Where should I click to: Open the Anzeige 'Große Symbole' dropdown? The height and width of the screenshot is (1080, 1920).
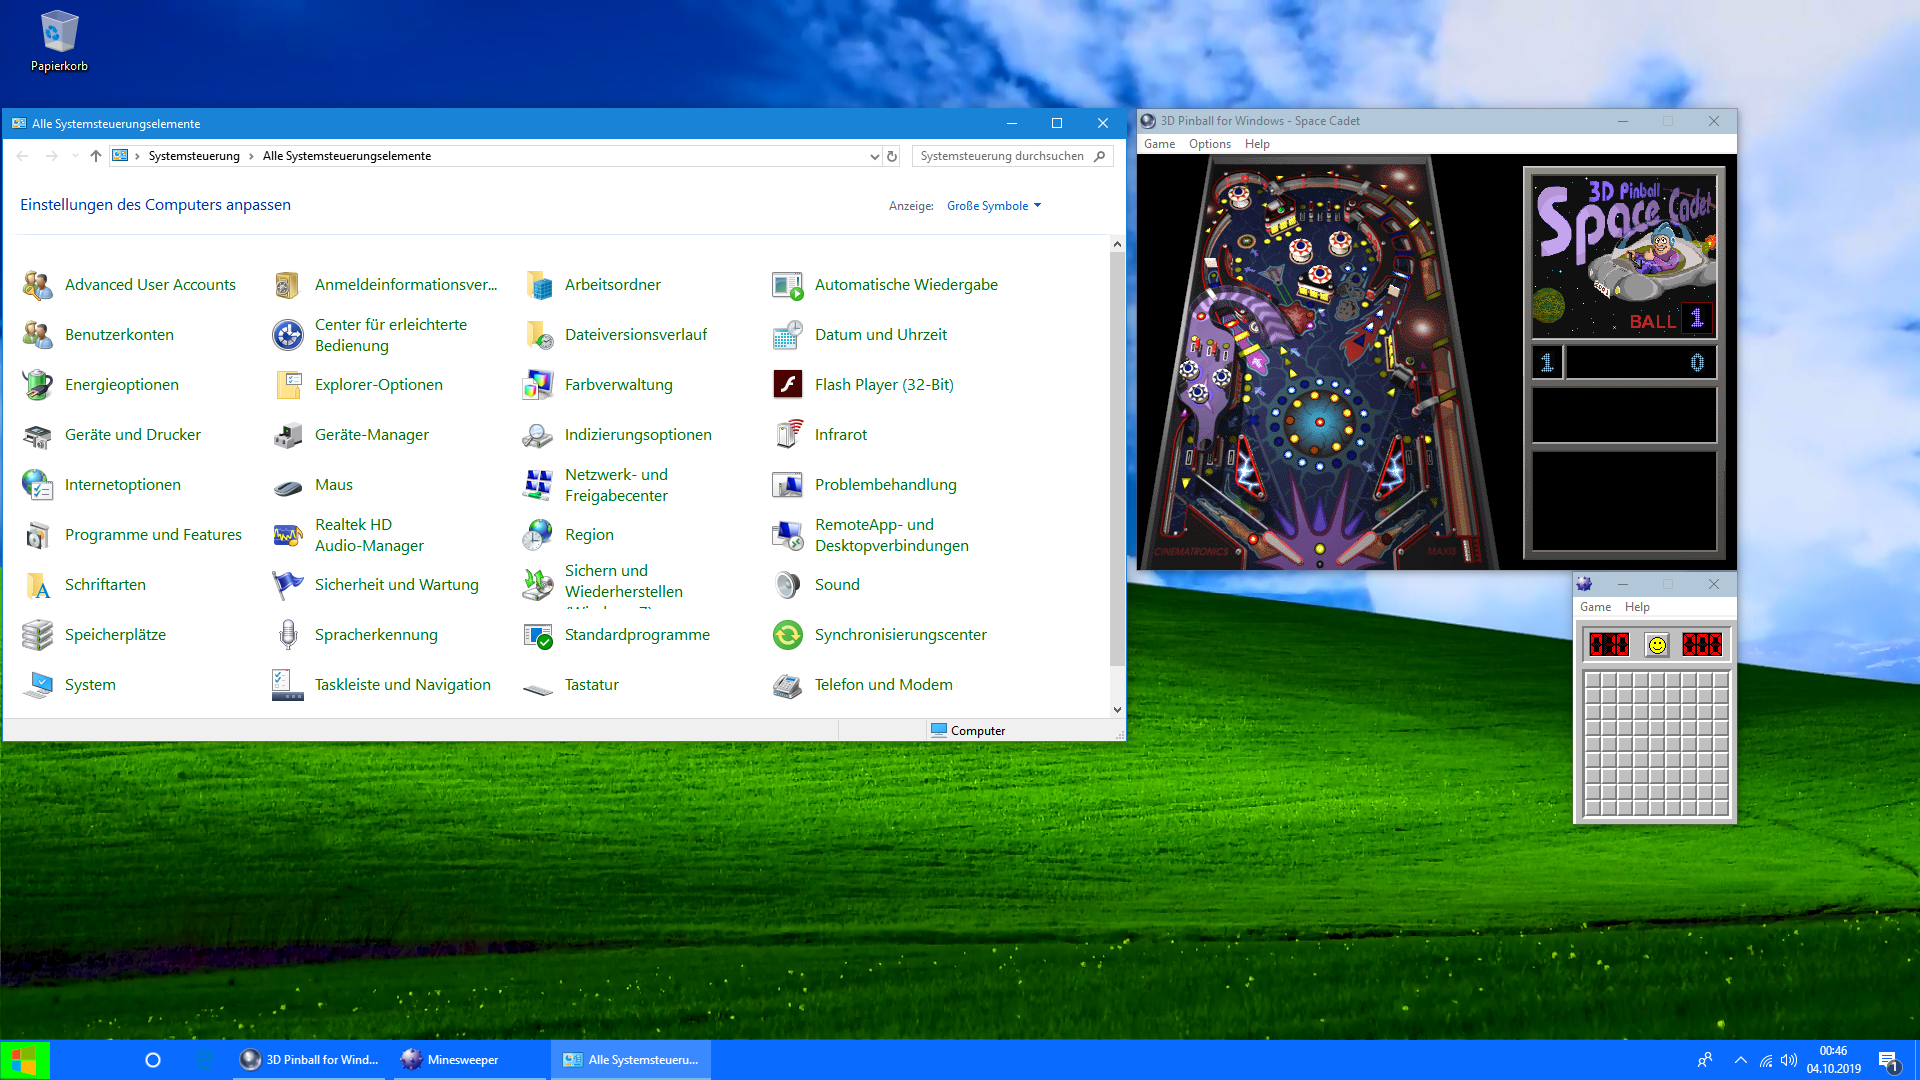[994, 206]
